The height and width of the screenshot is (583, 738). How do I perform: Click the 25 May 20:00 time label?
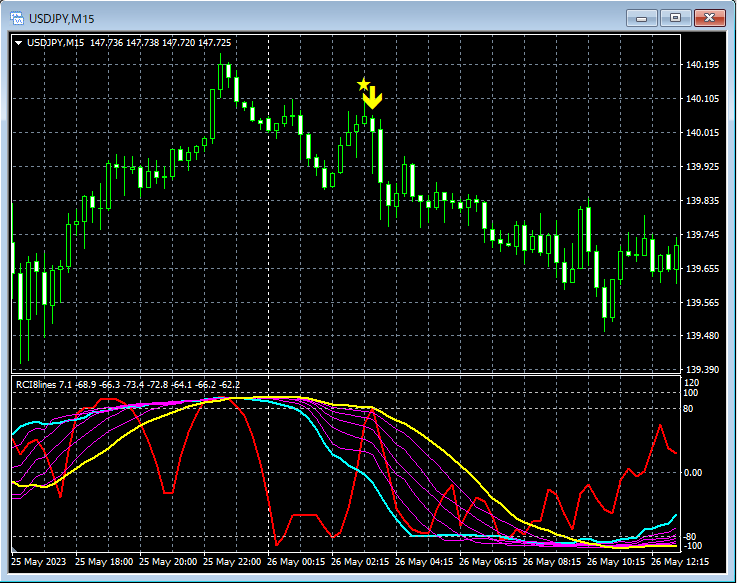(168, 562)
